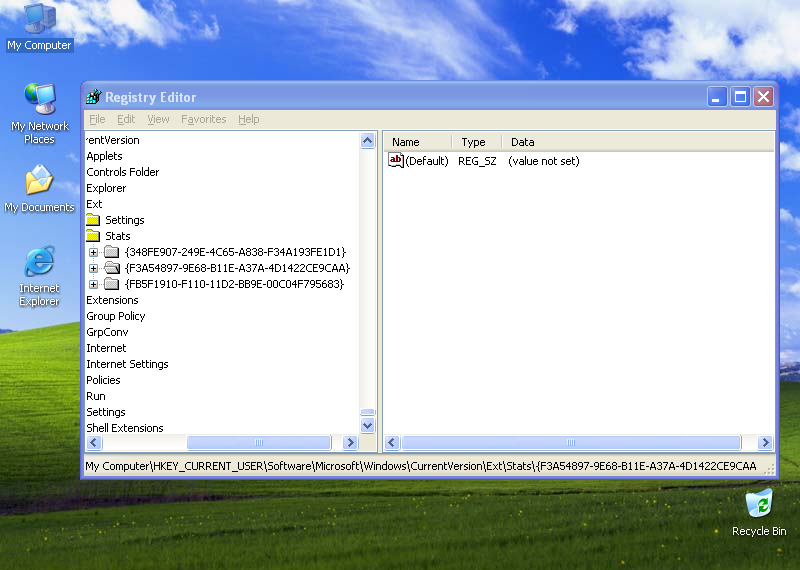Open the Help menu
Viewport: 800px width, 570px height.
click(x=248, y=119)
